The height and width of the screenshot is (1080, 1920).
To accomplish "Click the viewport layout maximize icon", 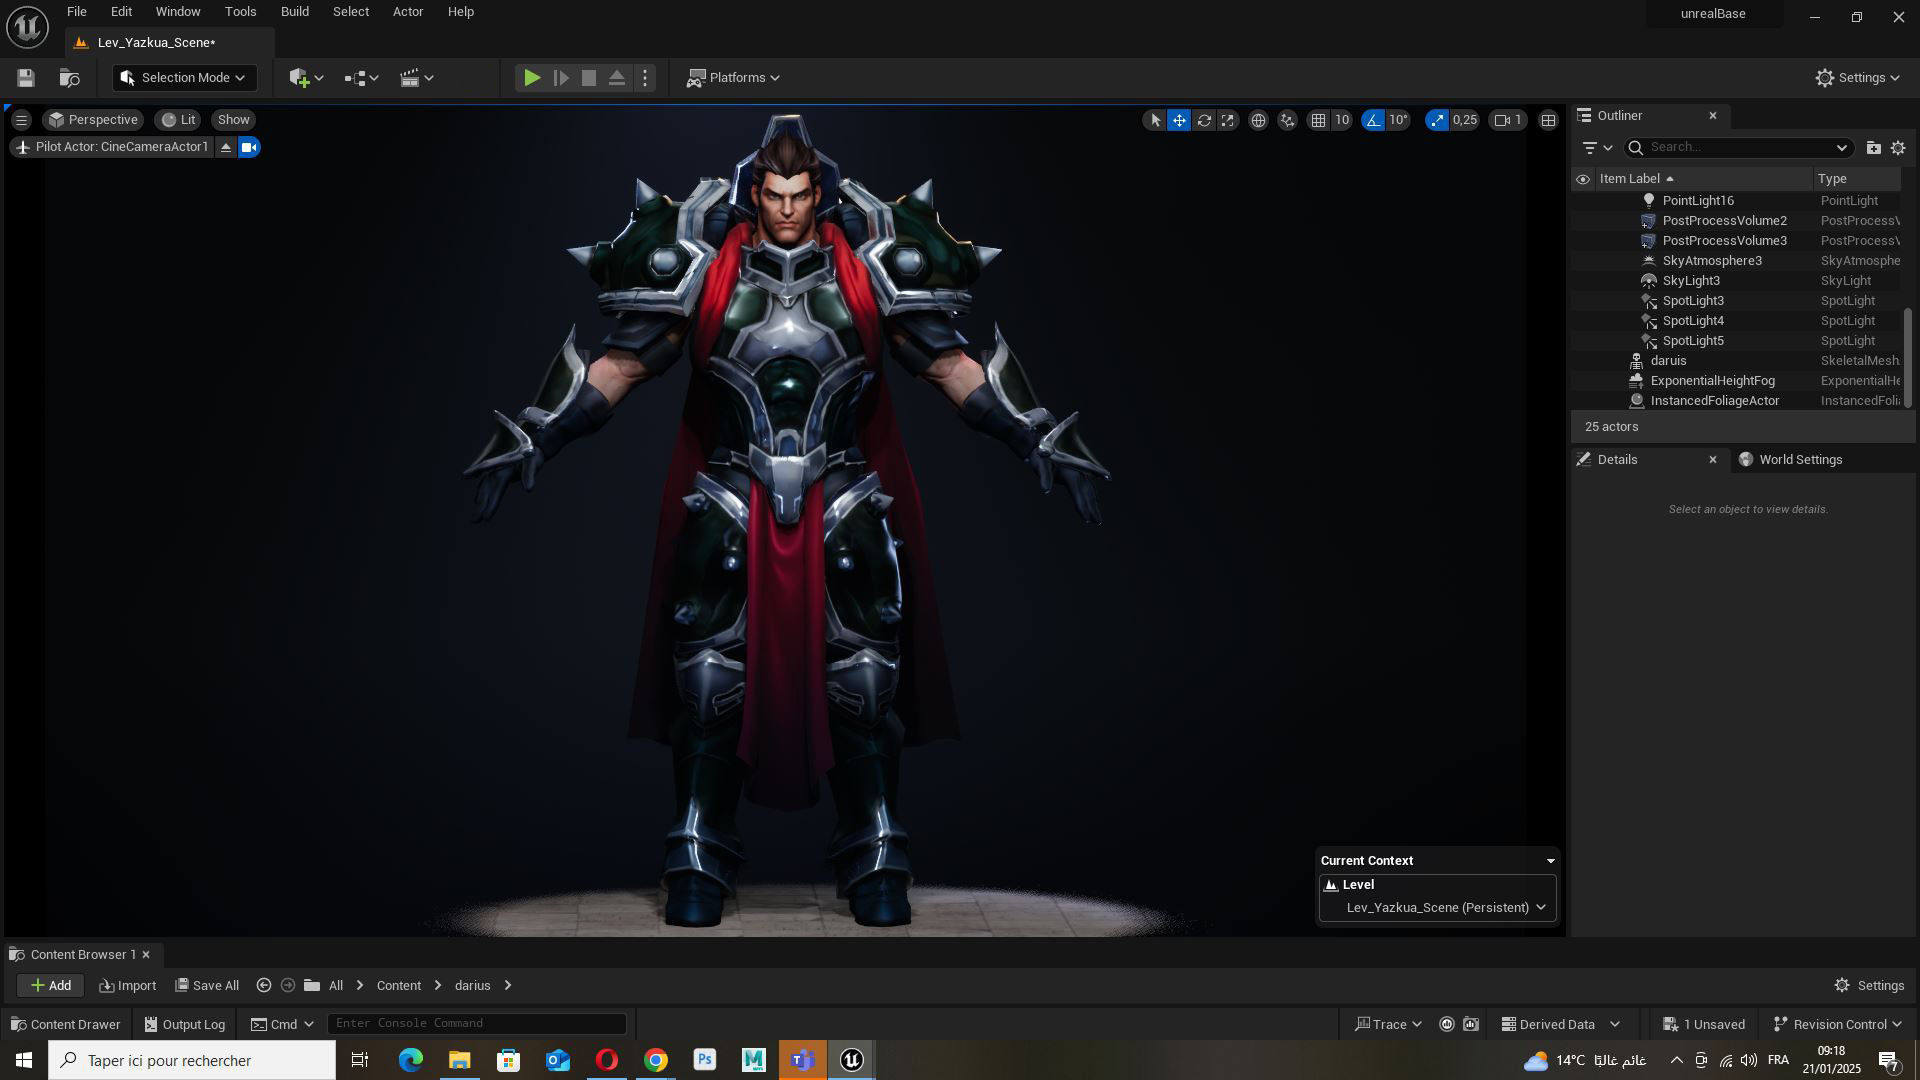I will [1548, 120].
